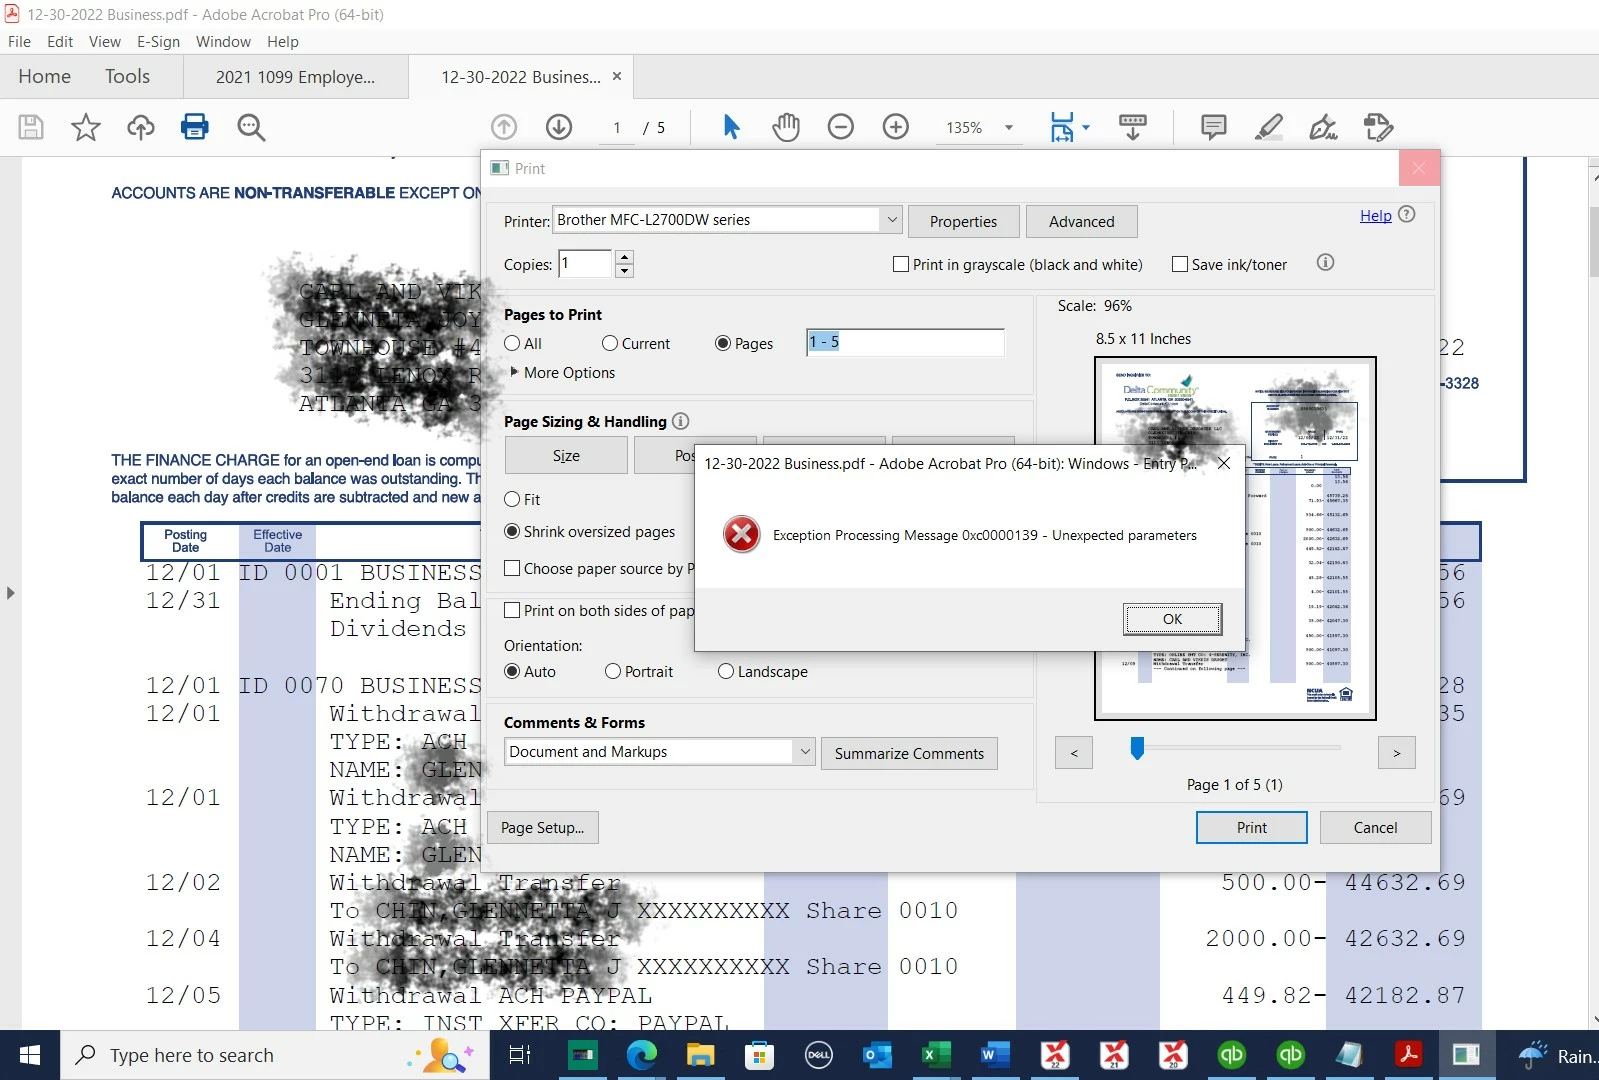Tick Print on both sides checkbox

pyautogui.click(x=512, y=610)
